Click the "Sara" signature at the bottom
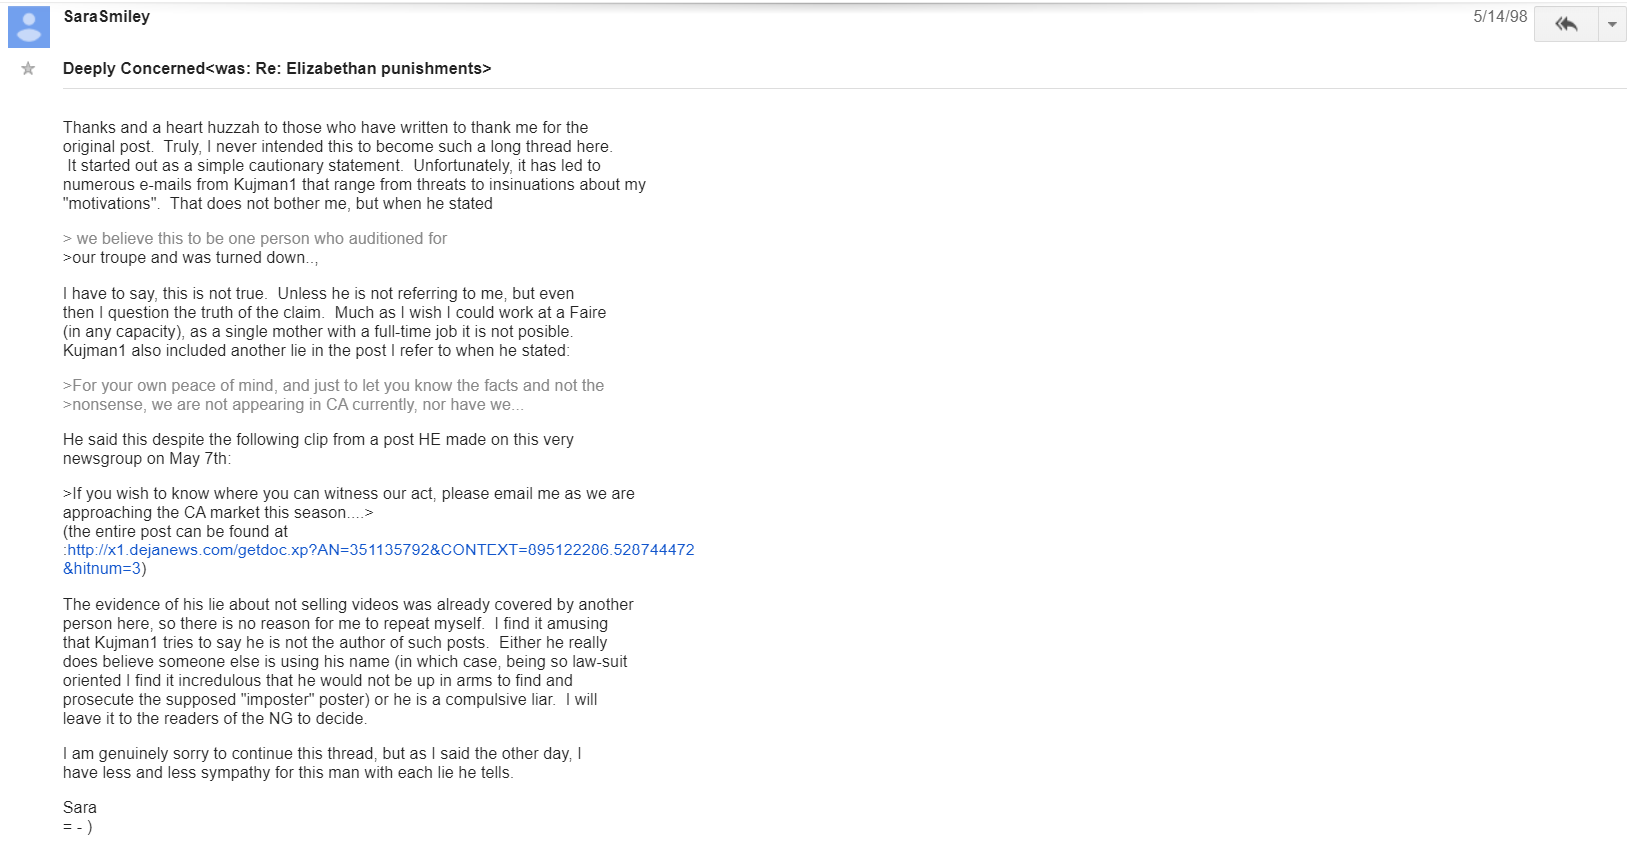This screenshot has height=846, width=1627. pos(80,808)
